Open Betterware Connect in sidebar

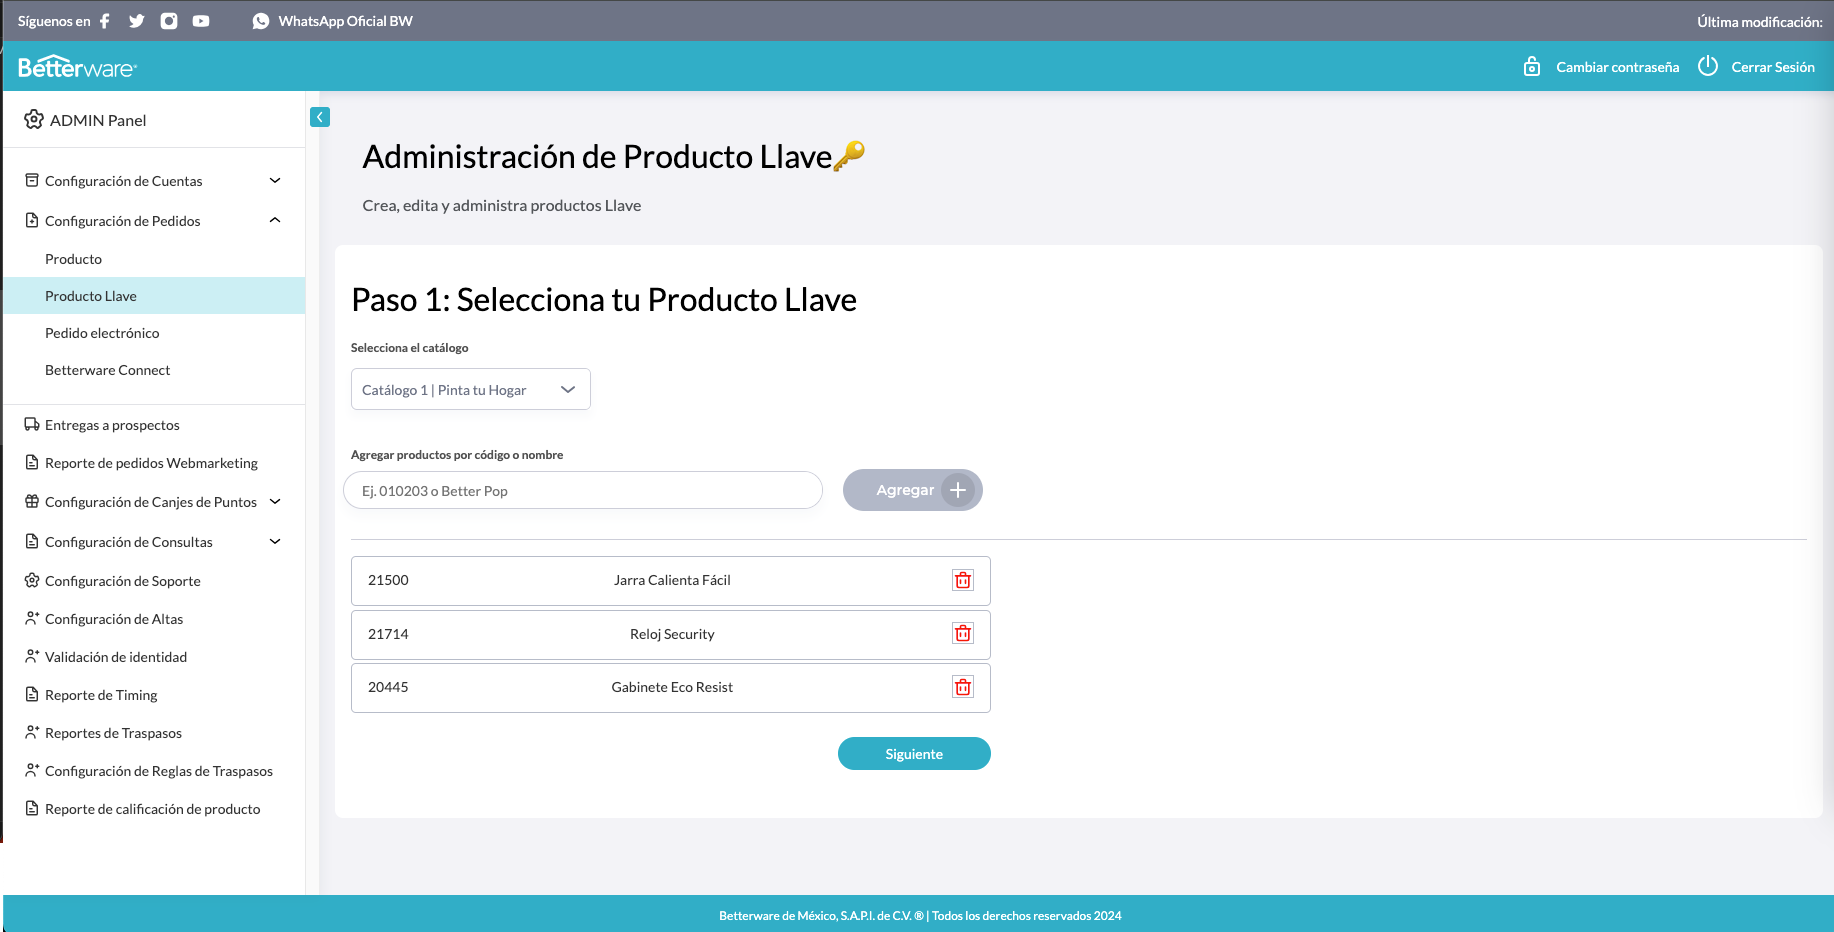tap(108, 370)
